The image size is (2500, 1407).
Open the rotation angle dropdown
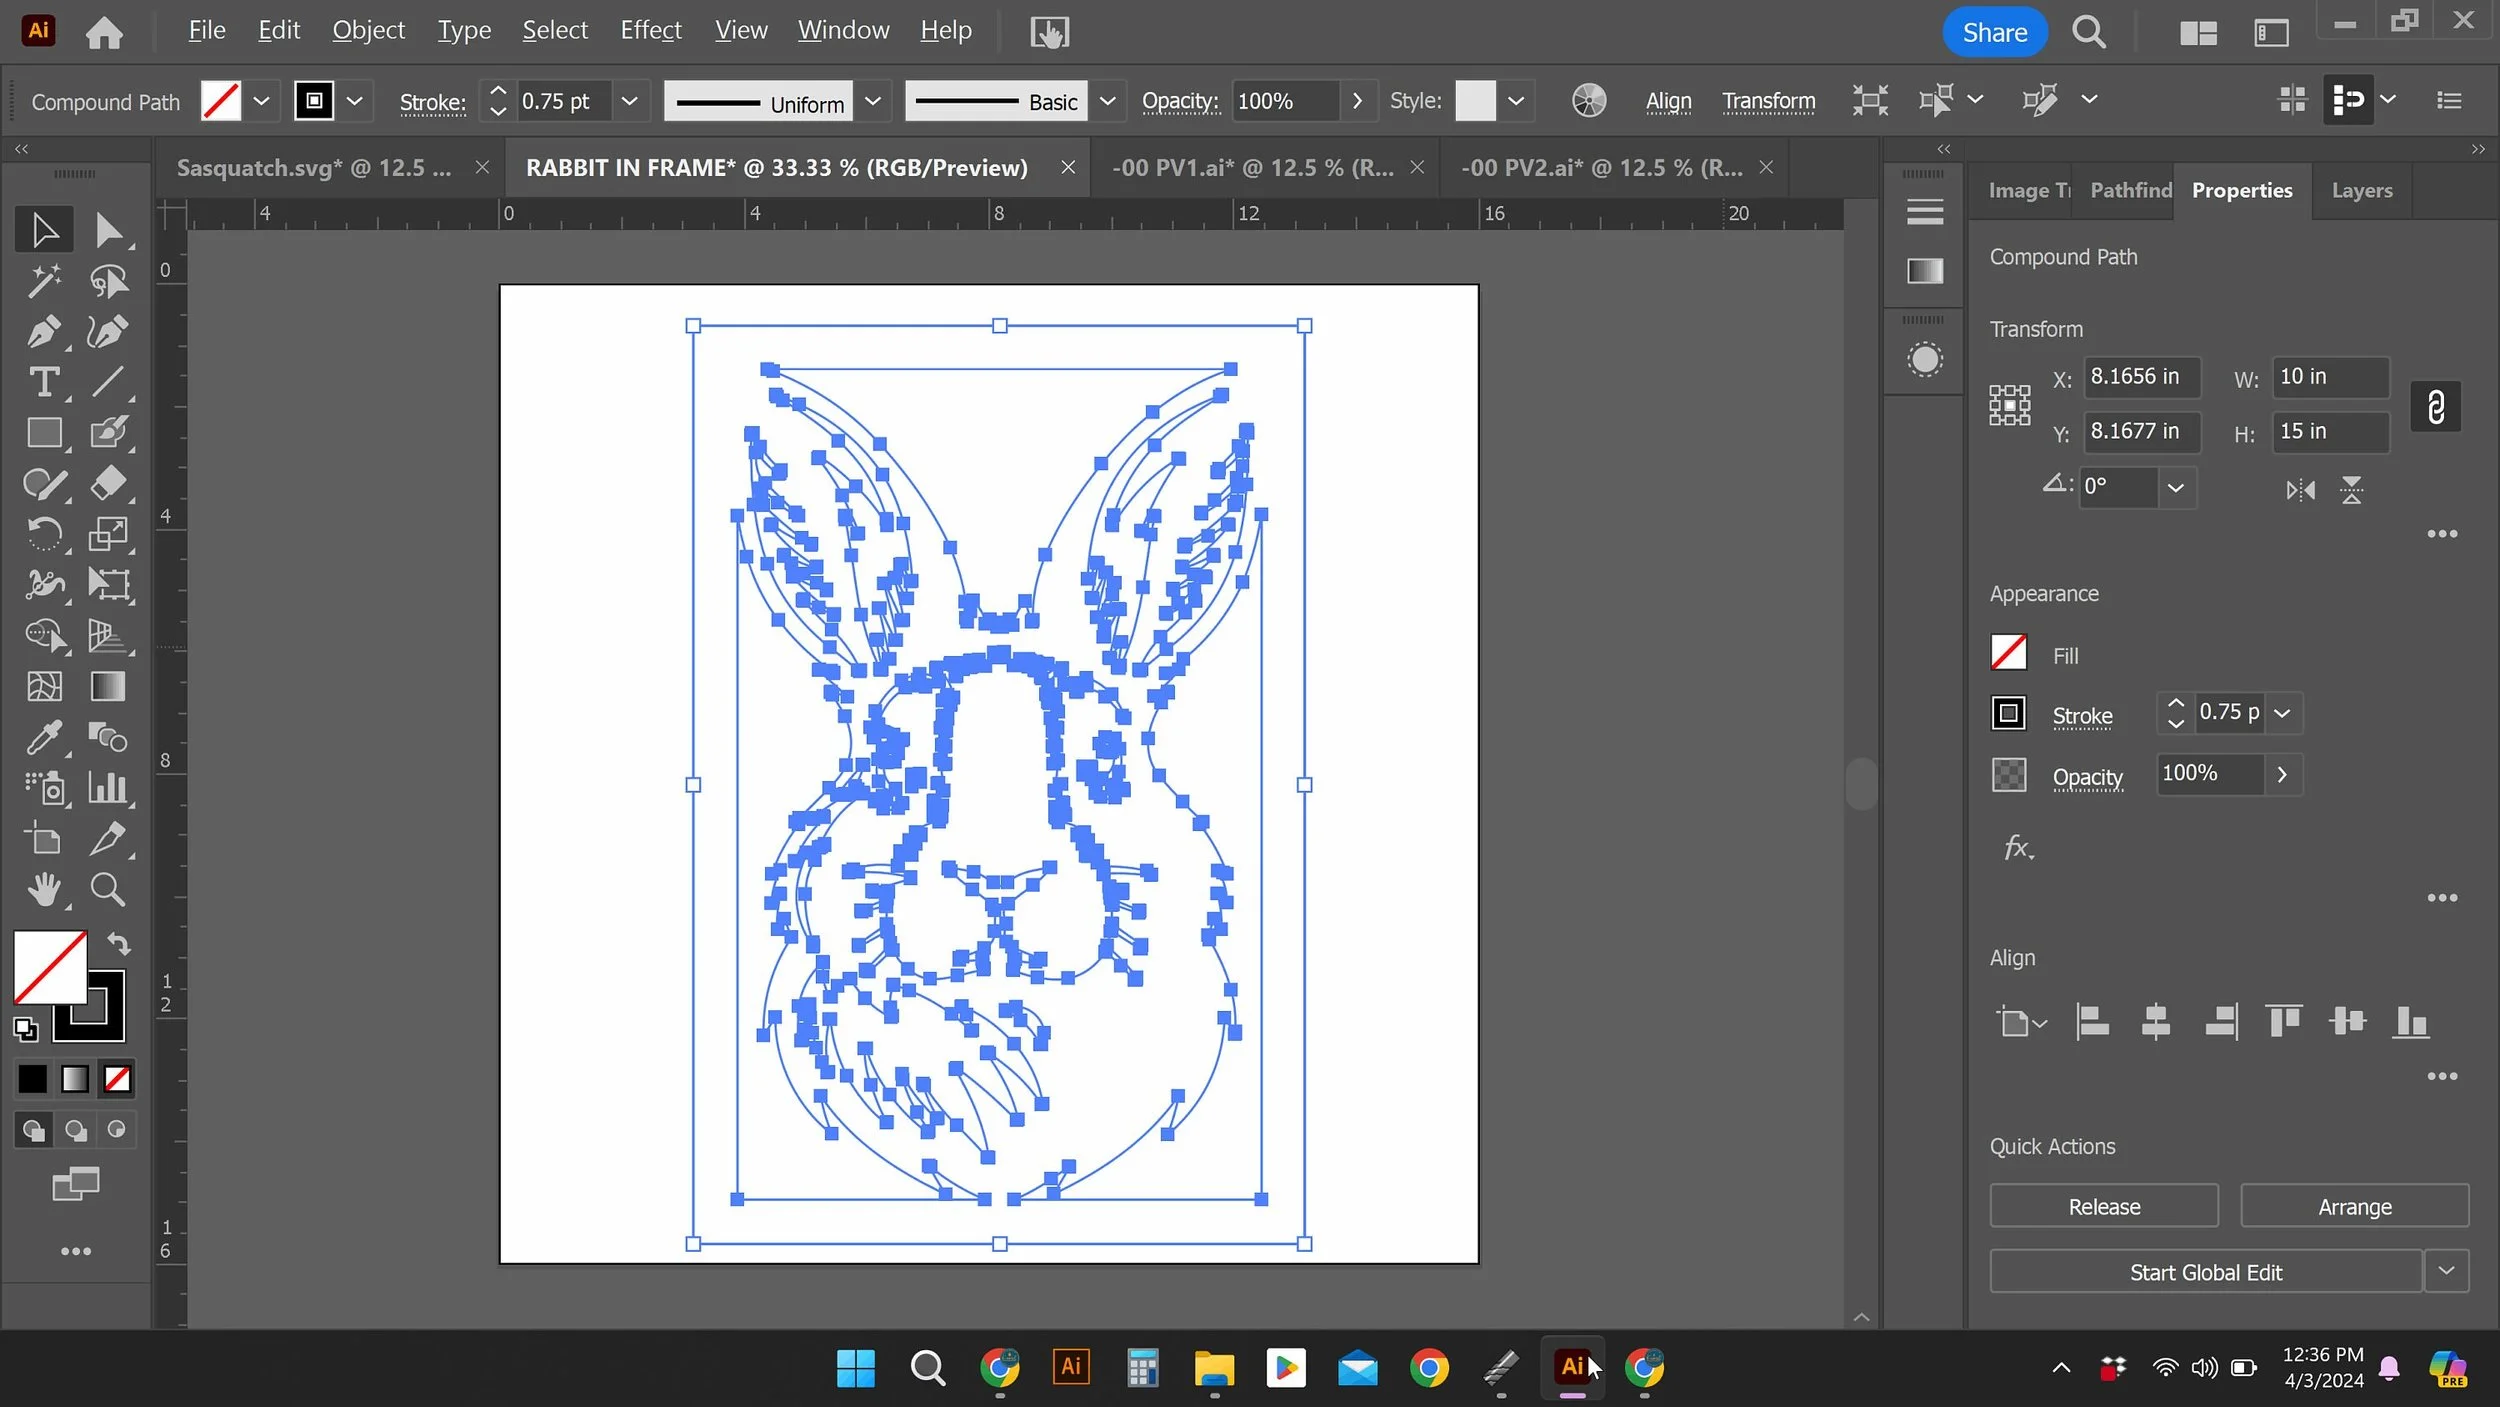pos(2175,488)
